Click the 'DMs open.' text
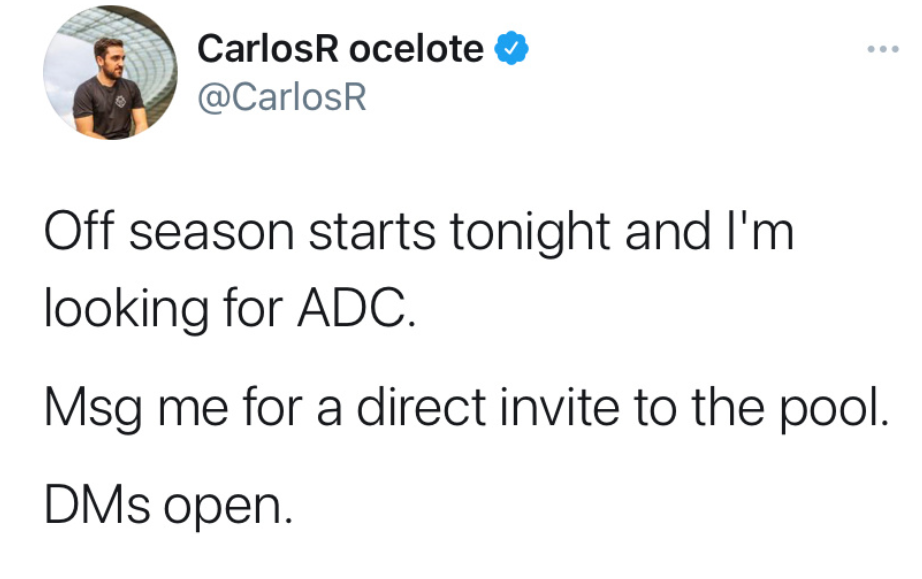This screenshot has height=579, width=922. tap(168, 507)
